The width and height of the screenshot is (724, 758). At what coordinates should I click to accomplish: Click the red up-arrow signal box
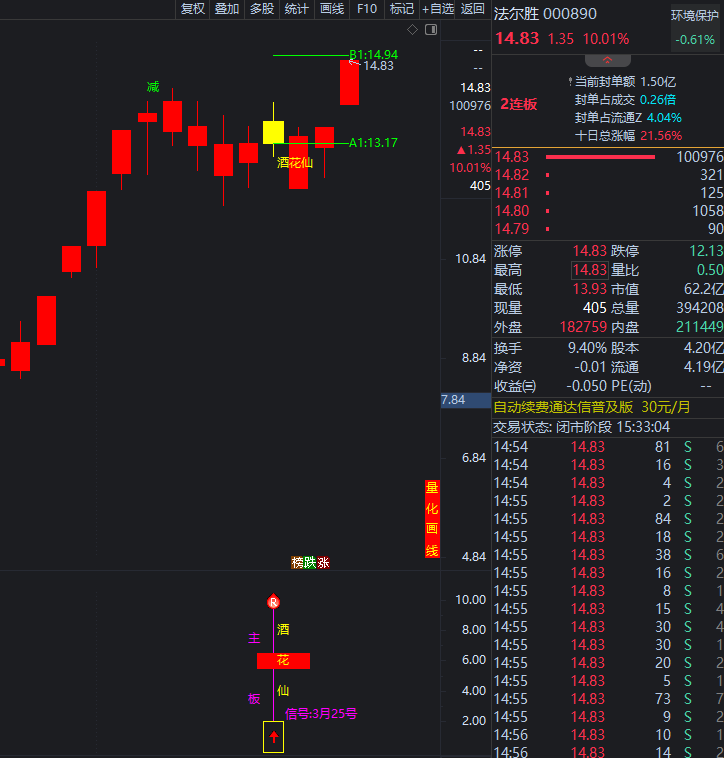[x=273, y=737]
